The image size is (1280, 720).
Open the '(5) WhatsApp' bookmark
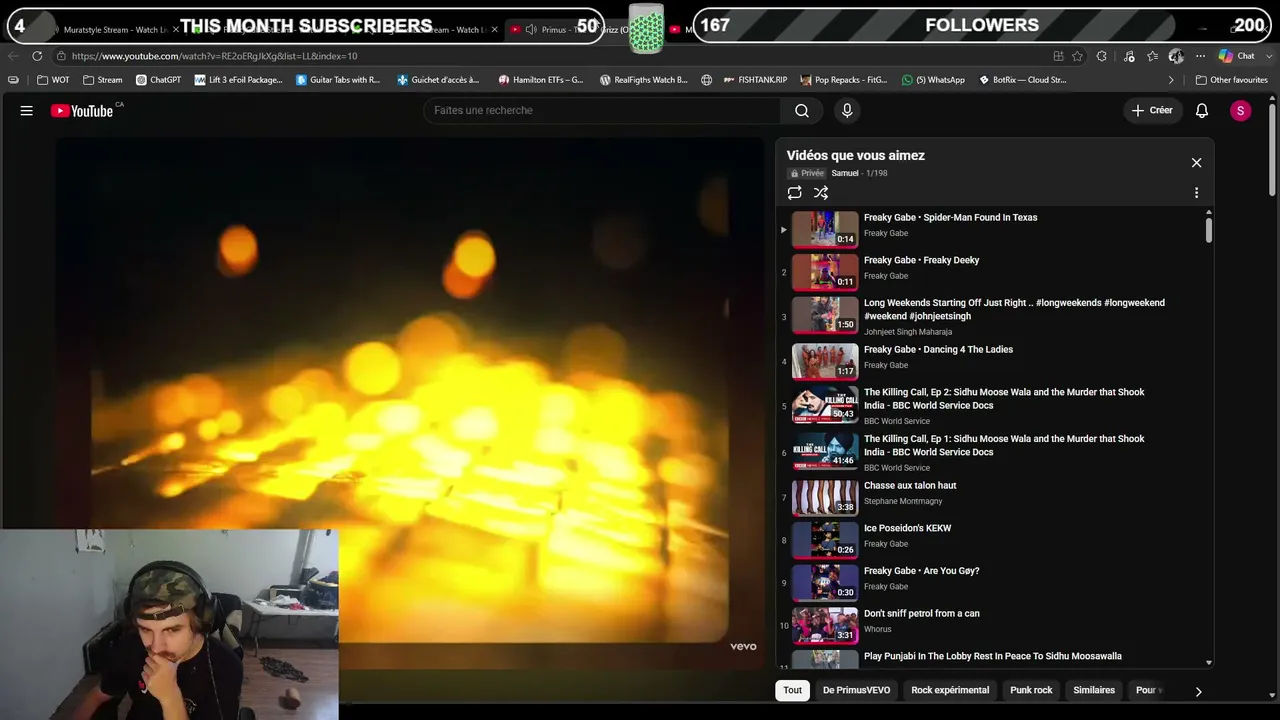click(933, 80)
